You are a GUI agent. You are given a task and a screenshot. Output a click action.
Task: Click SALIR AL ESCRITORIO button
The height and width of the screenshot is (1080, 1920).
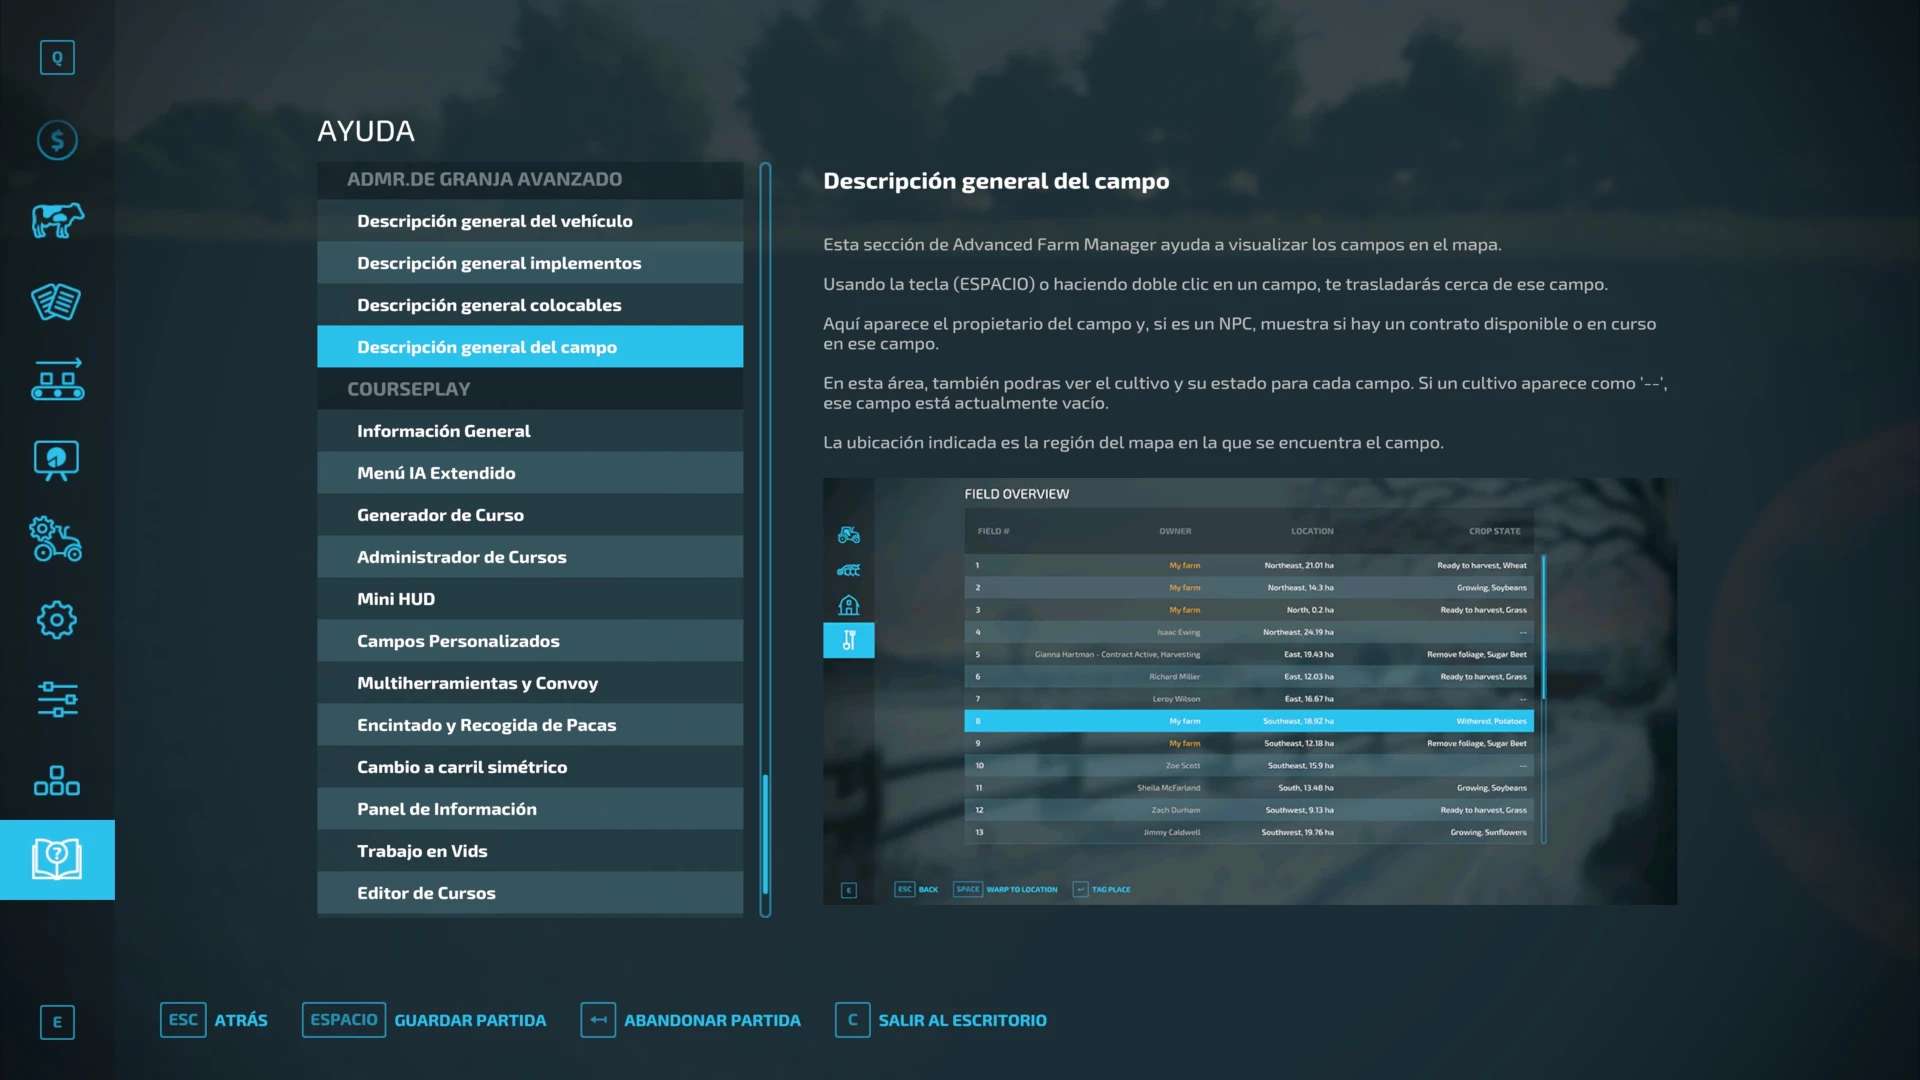tap(961, 1020)
